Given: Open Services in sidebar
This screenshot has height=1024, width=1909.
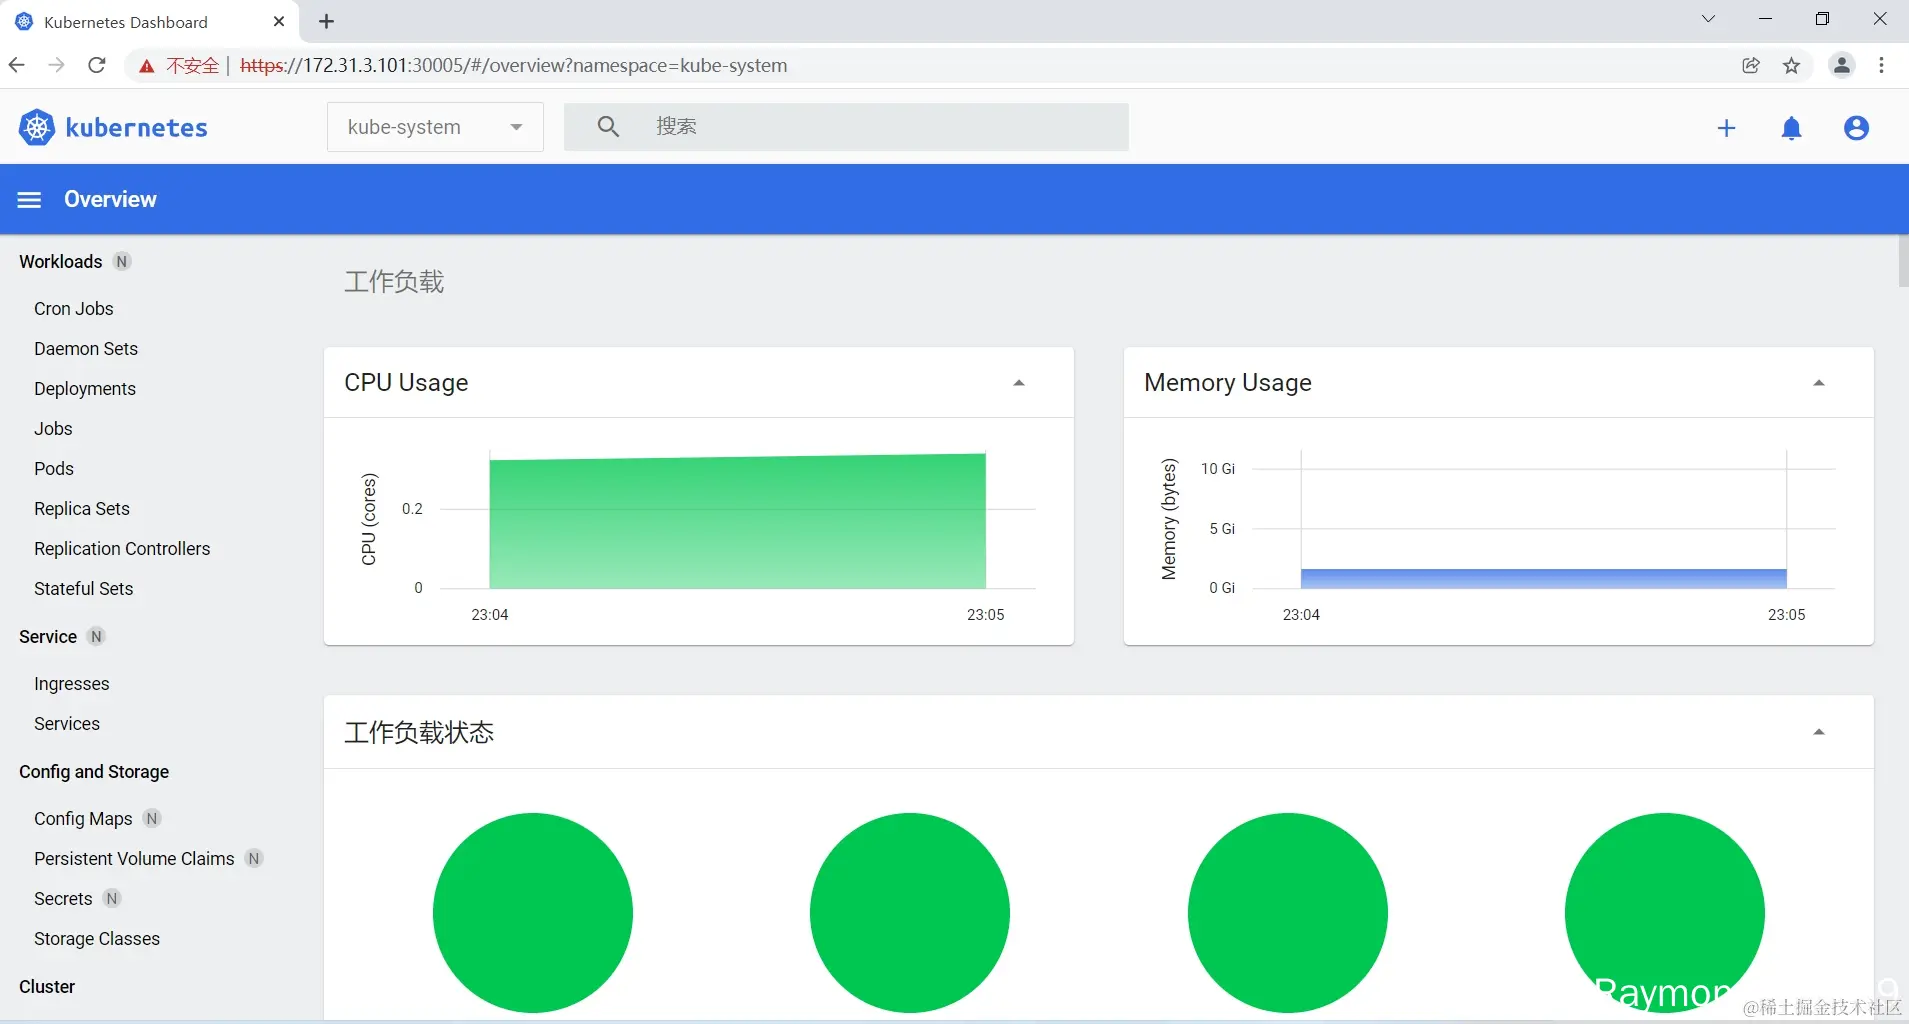Looking at the screenshot, I should point(67,723).
